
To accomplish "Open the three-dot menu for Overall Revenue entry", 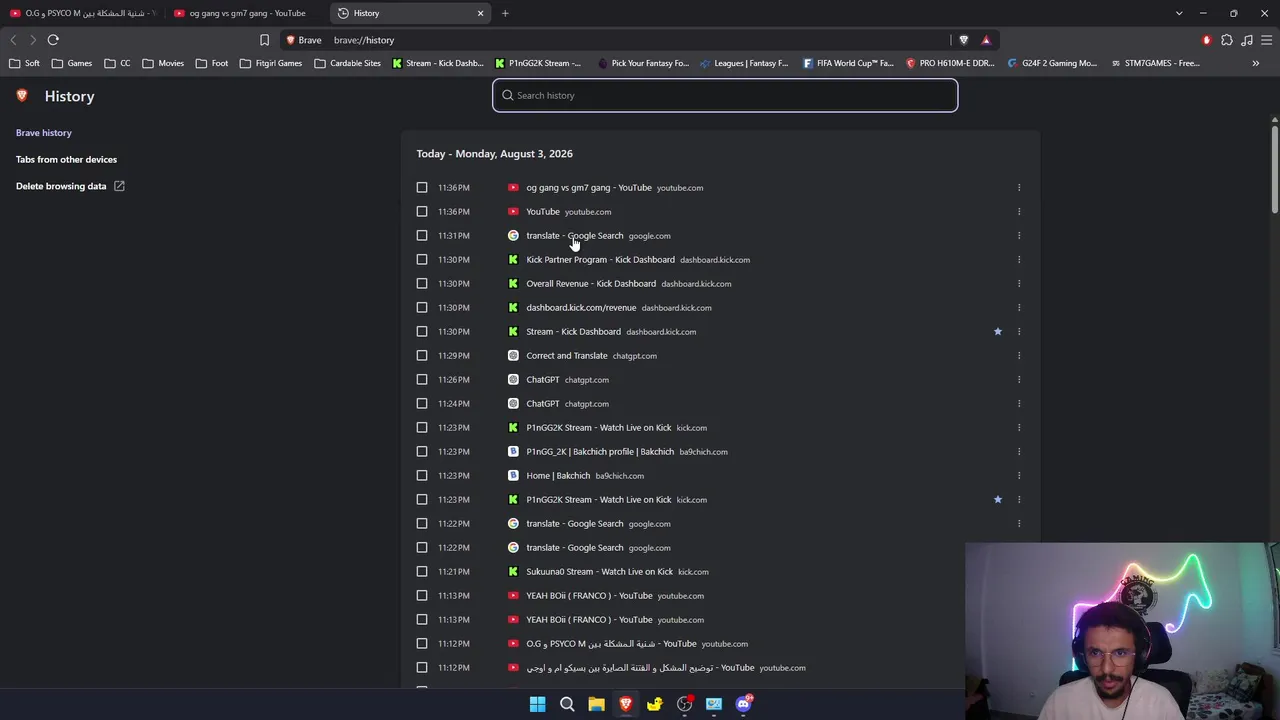I will tap(1019, 284).
